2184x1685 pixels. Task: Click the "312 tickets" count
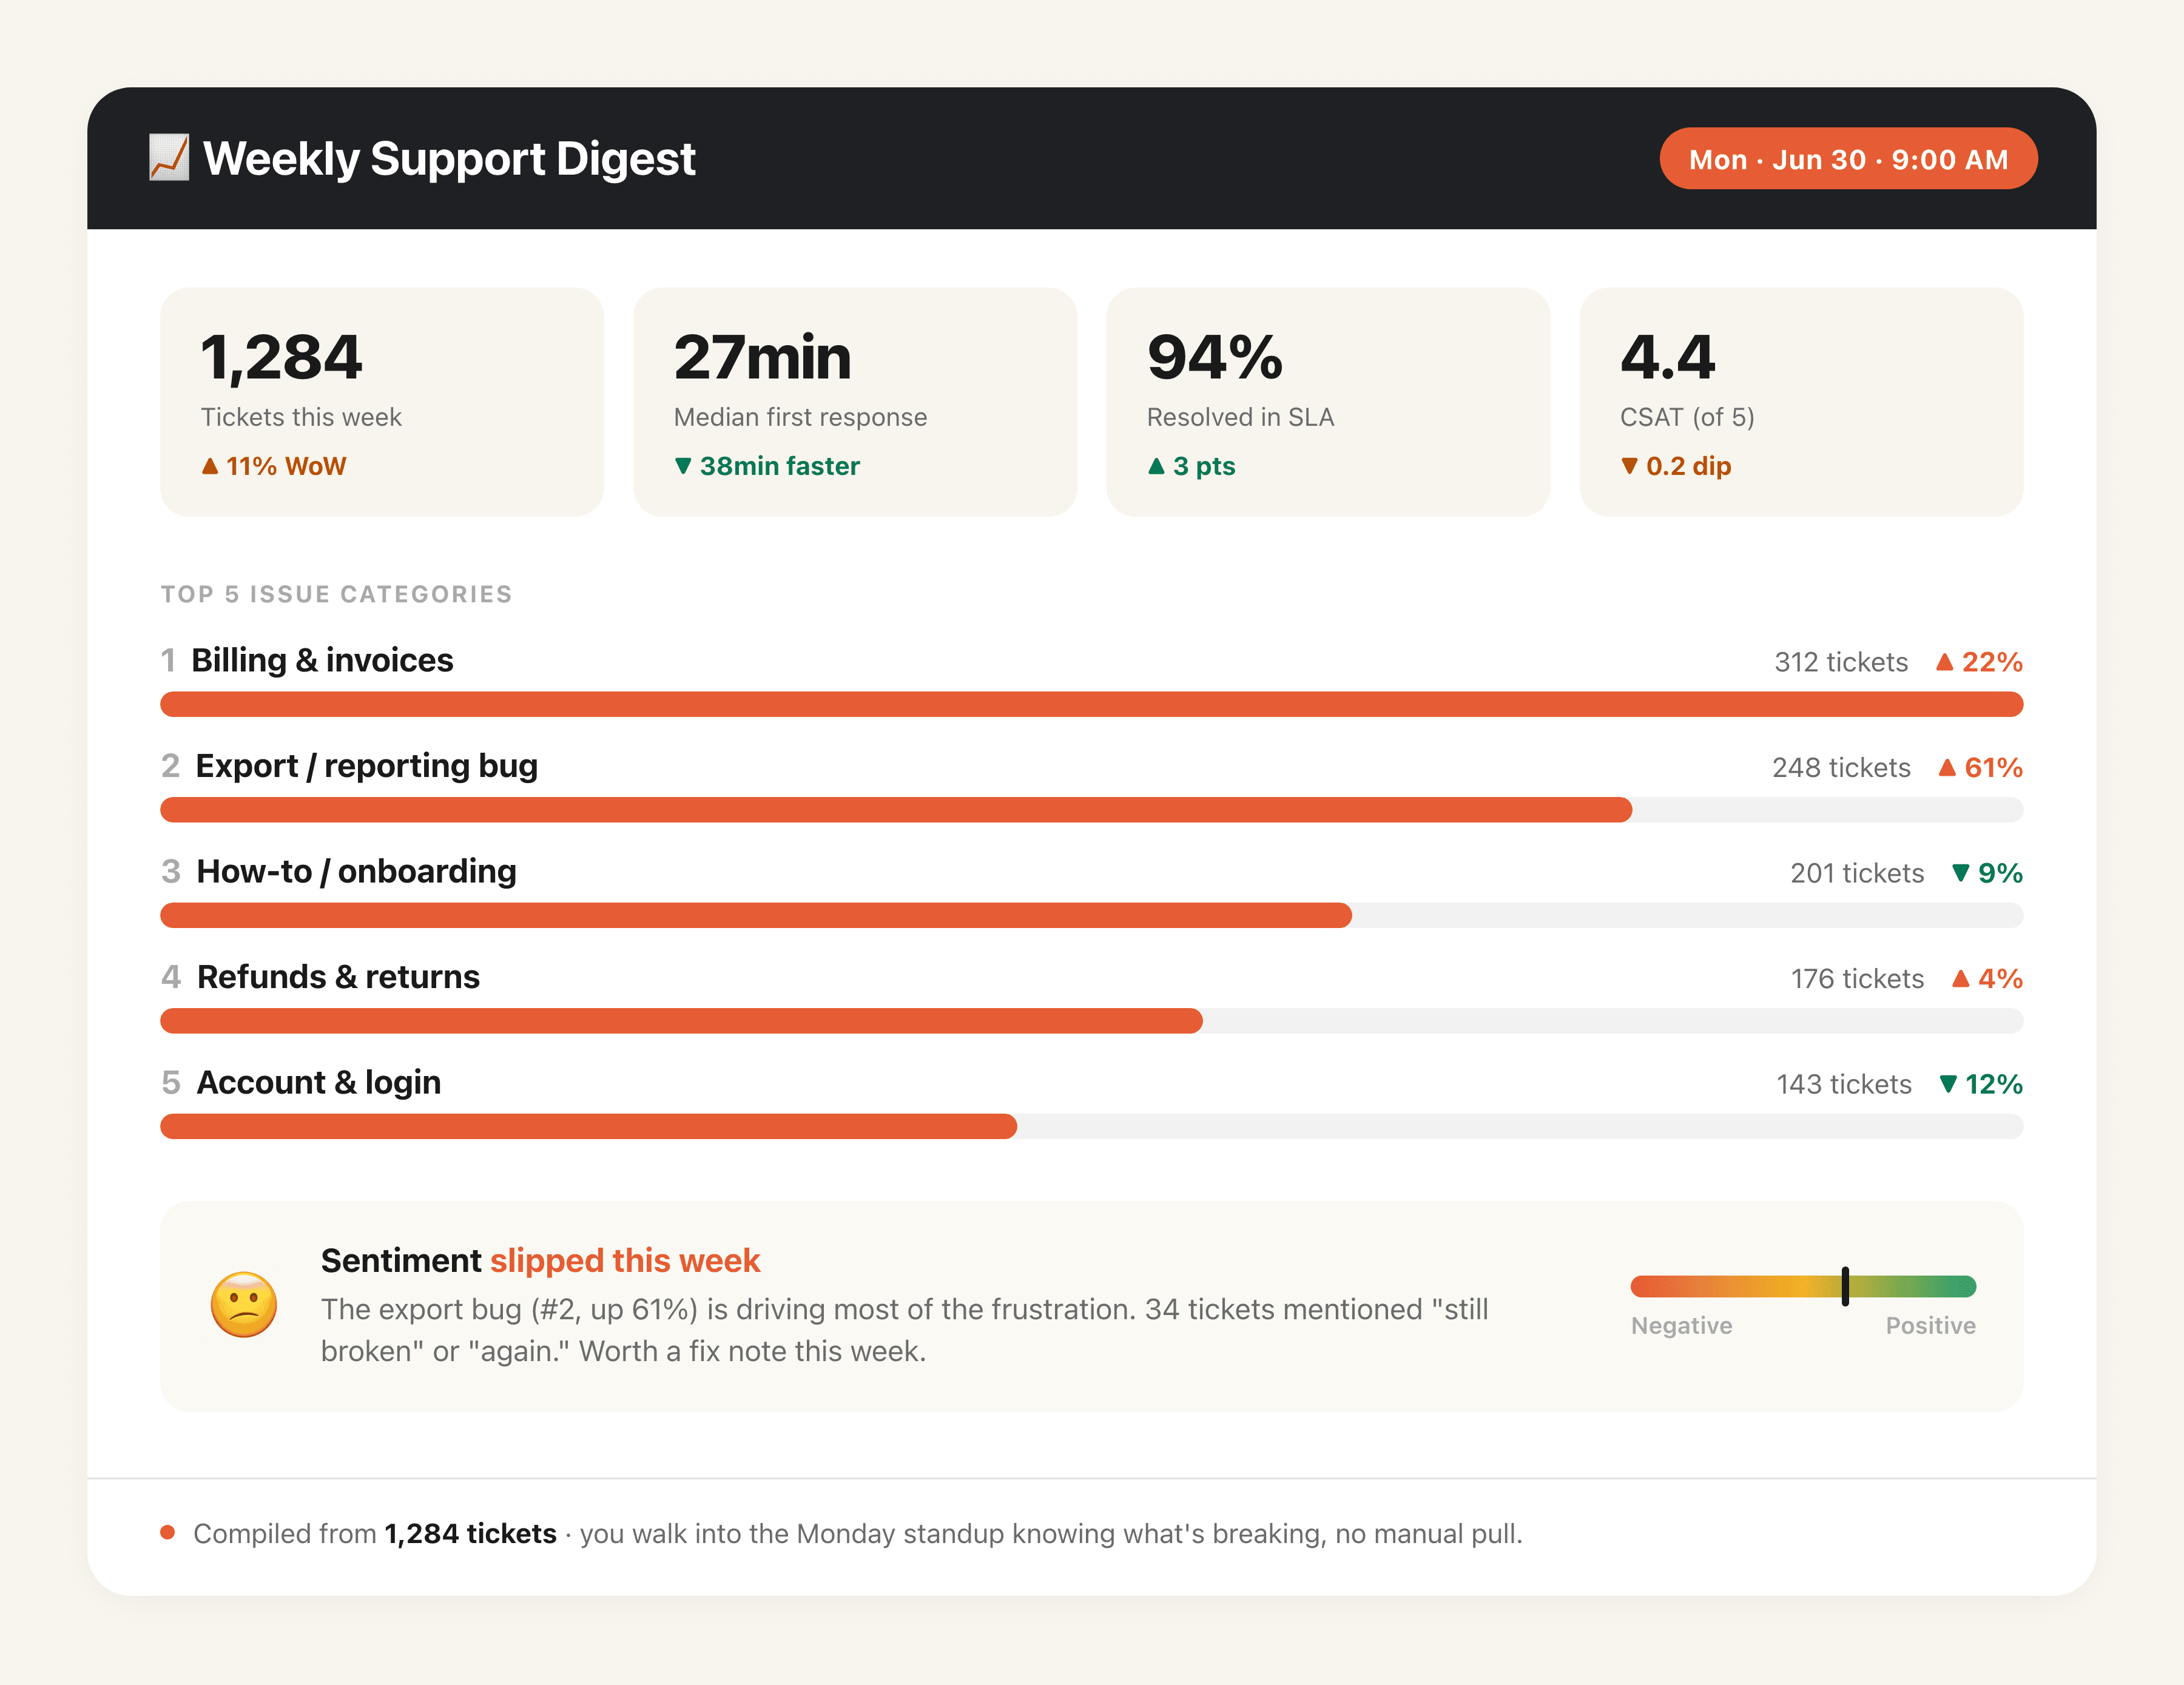[1841, 662]
